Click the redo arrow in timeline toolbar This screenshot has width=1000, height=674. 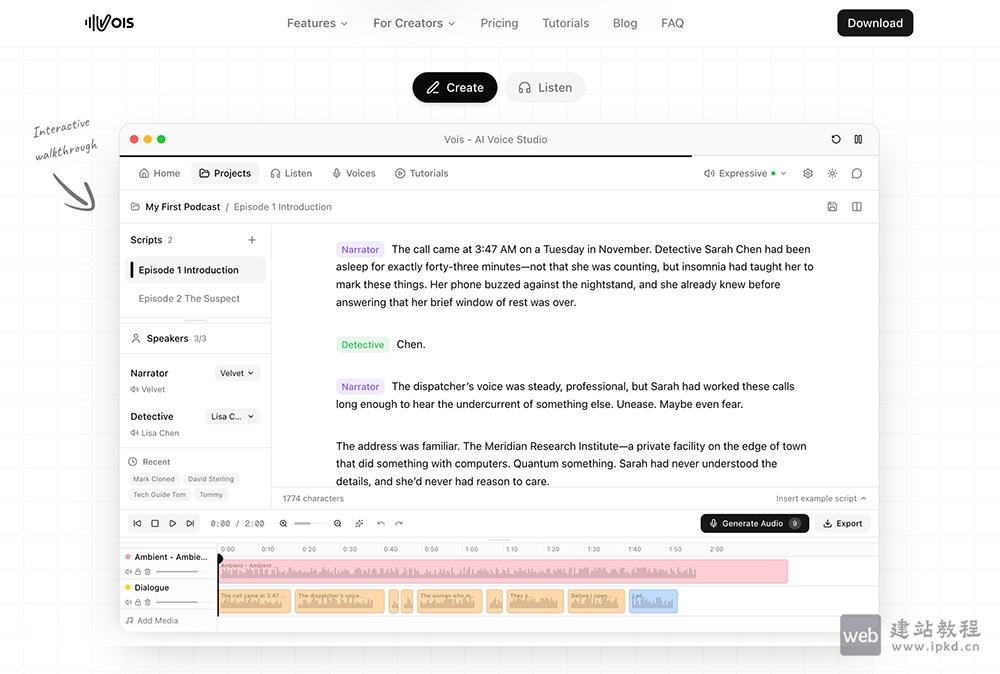(x=399, y=523)
